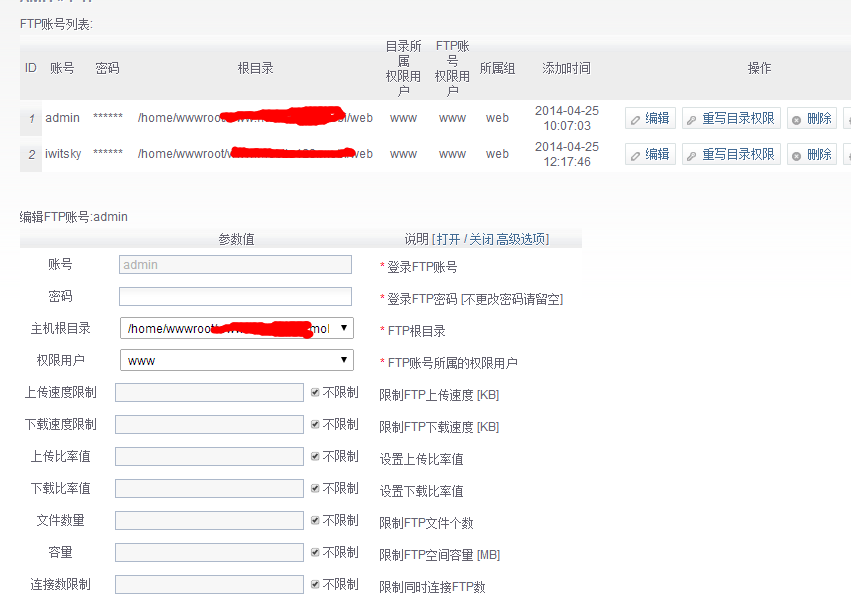
Task: Click the 根目录 column header
Action: point(255,68)
